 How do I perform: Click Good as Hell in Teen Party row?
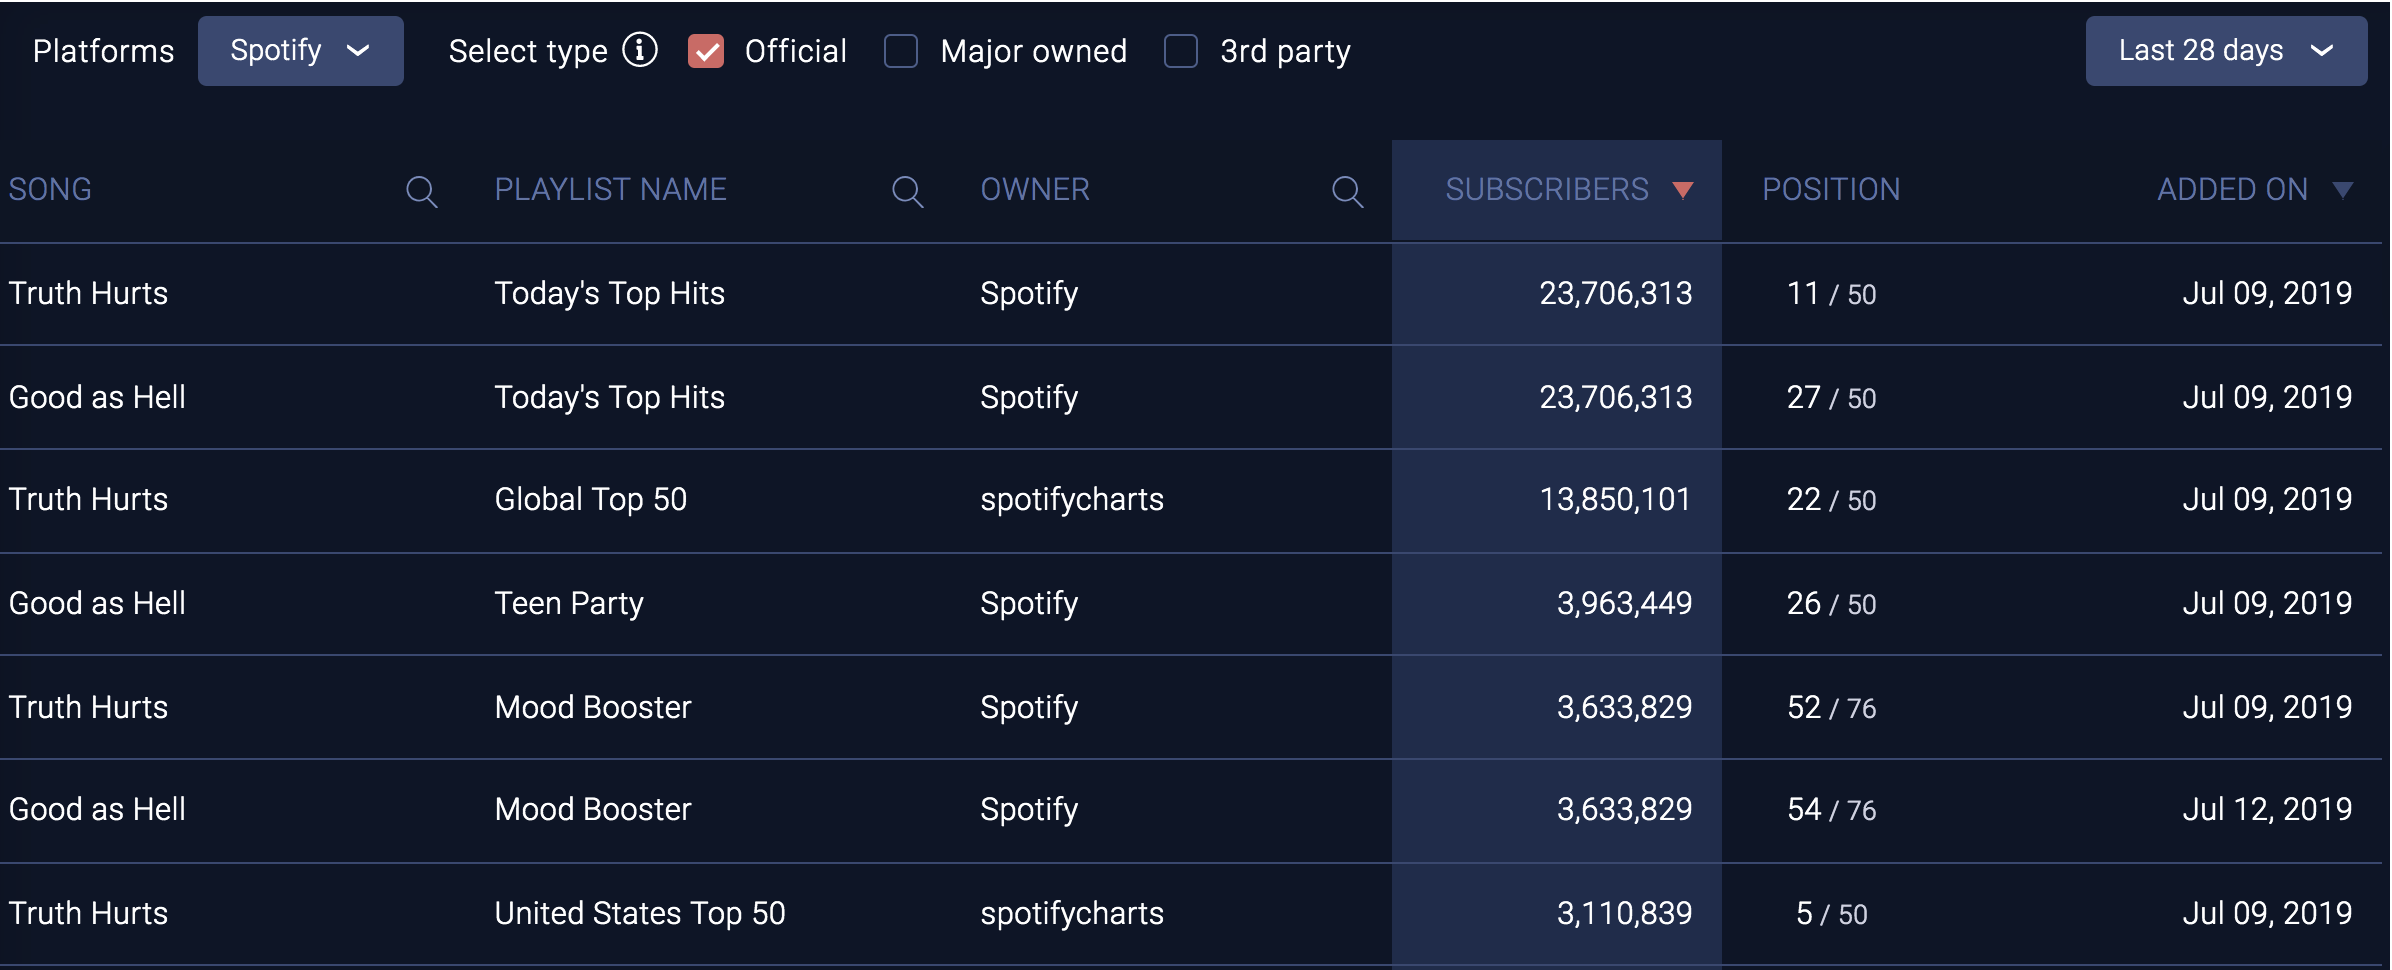pos(97,603)
